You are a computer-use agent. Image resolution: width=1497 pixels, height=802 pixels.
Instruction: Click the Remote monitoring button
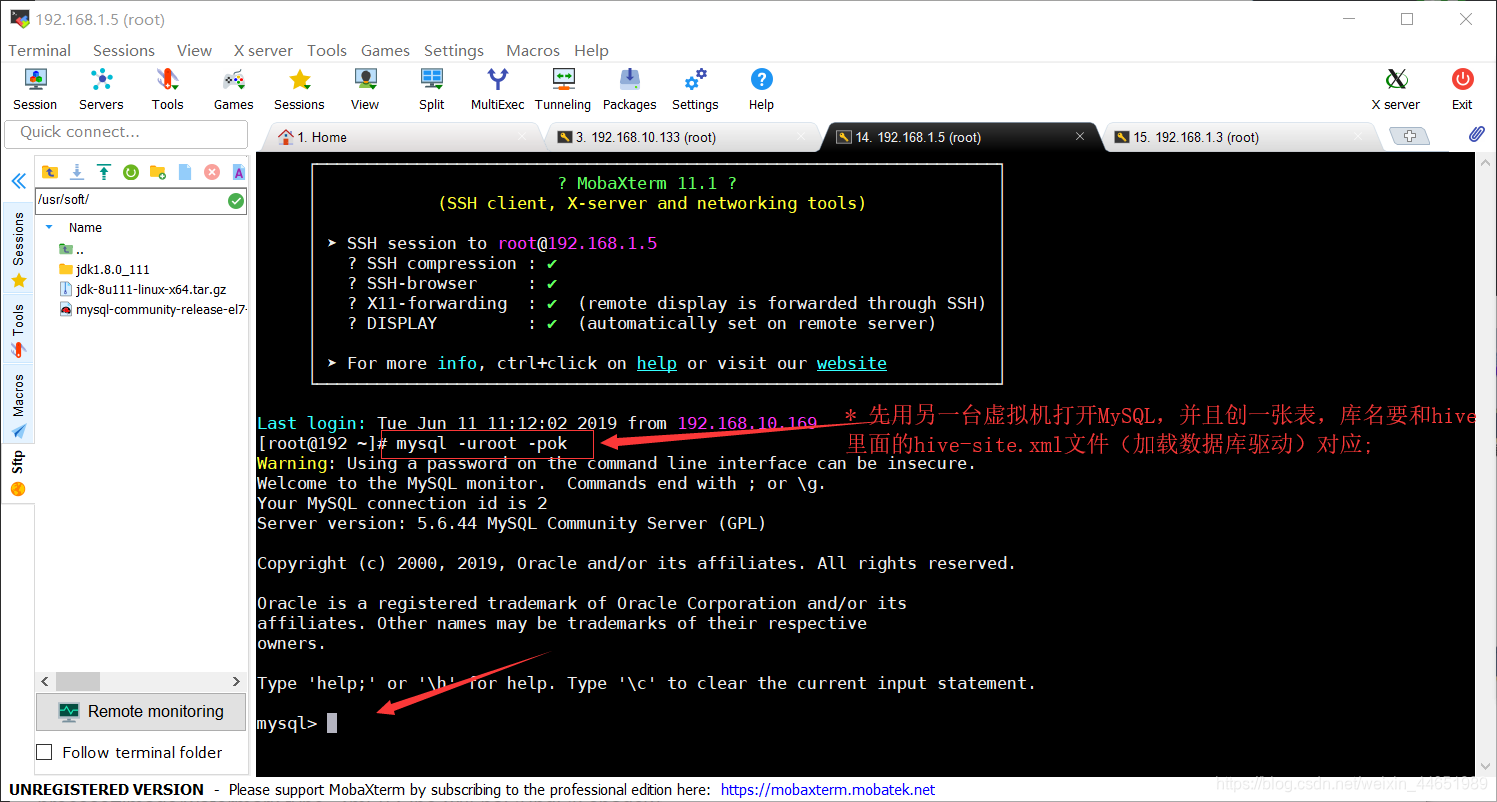(x=141, y=711)
